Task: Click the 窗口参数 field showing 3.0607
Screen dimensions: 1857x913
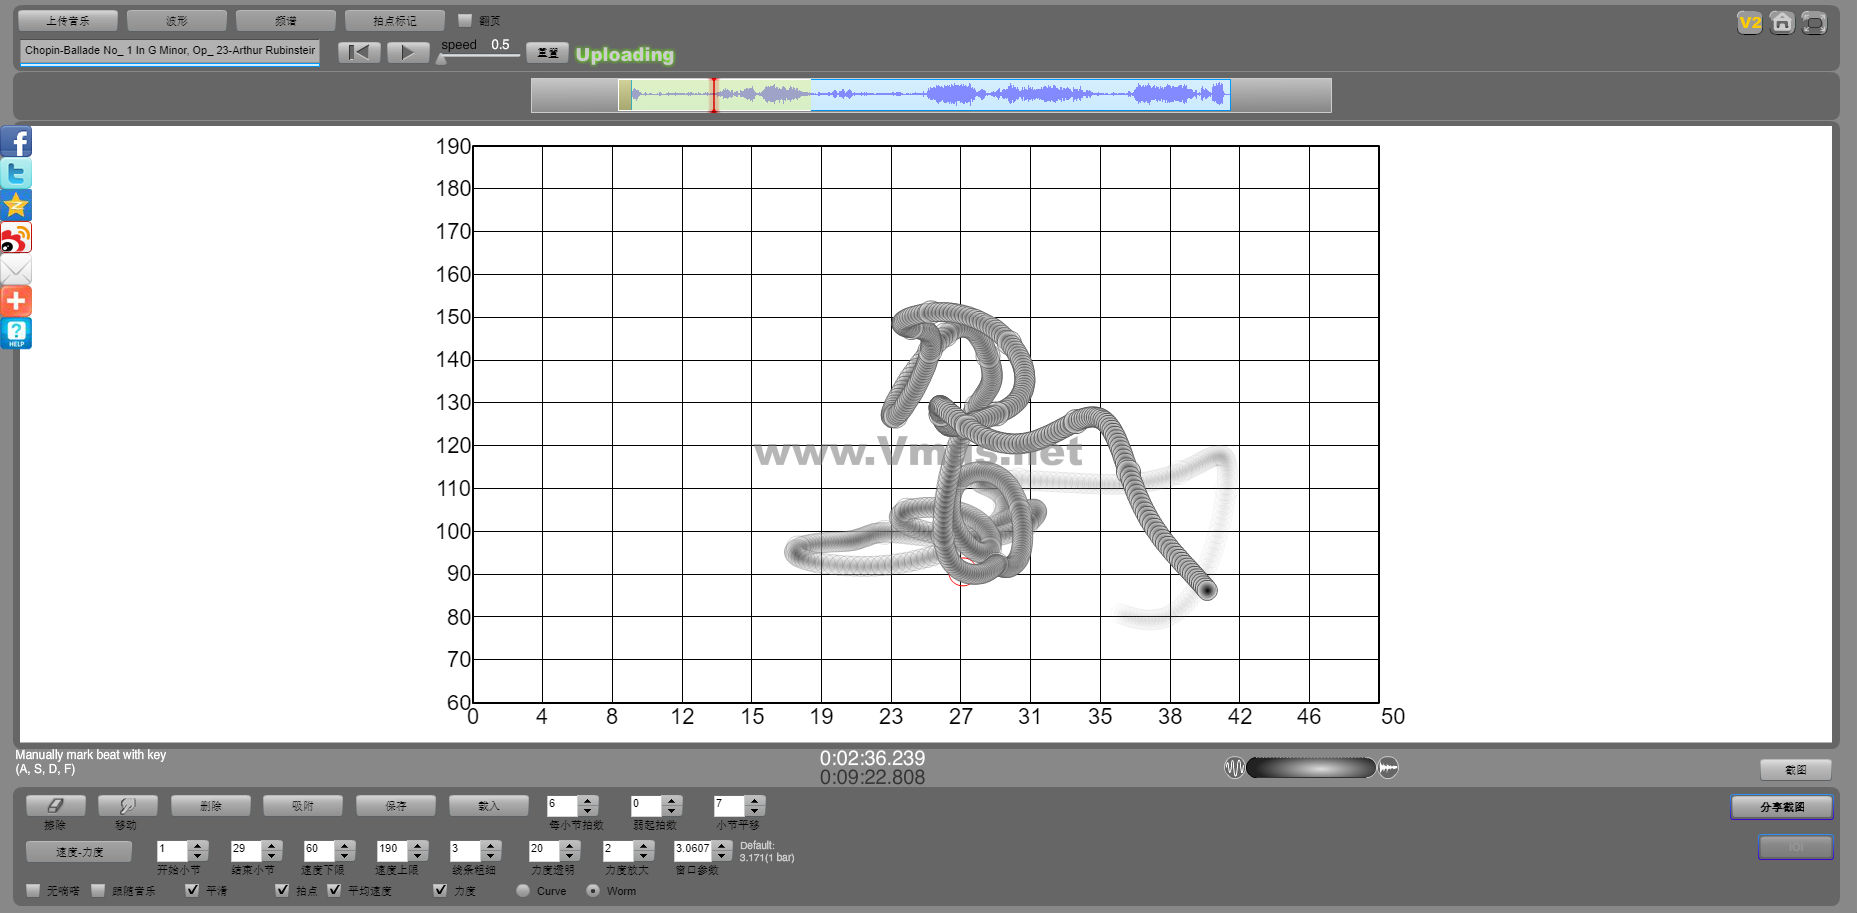Action: 693,850
